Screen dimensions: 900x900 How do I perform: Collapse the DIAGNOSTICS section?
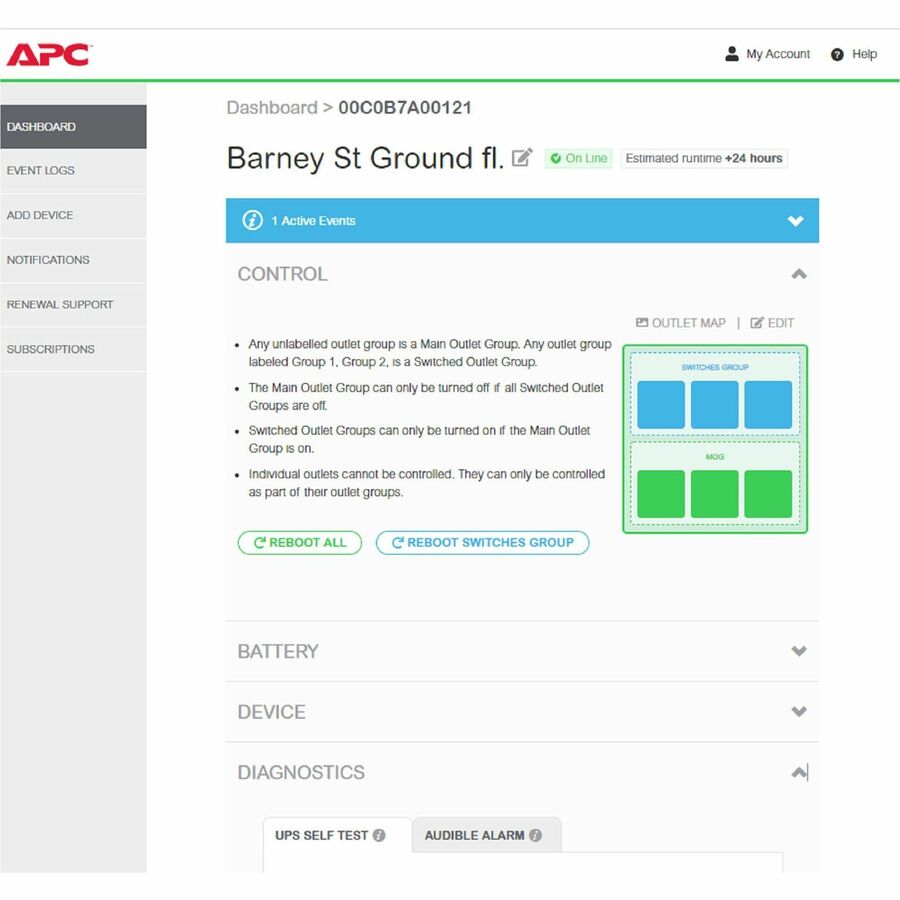[x=797, y=771]
